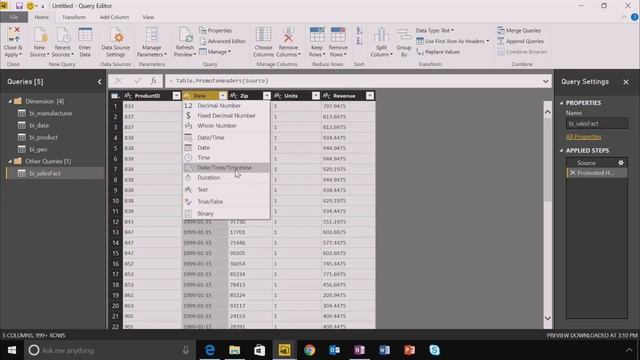The image size is (640, 360).
Task: Click Use First Row As Headers
Action: [452, 41]
